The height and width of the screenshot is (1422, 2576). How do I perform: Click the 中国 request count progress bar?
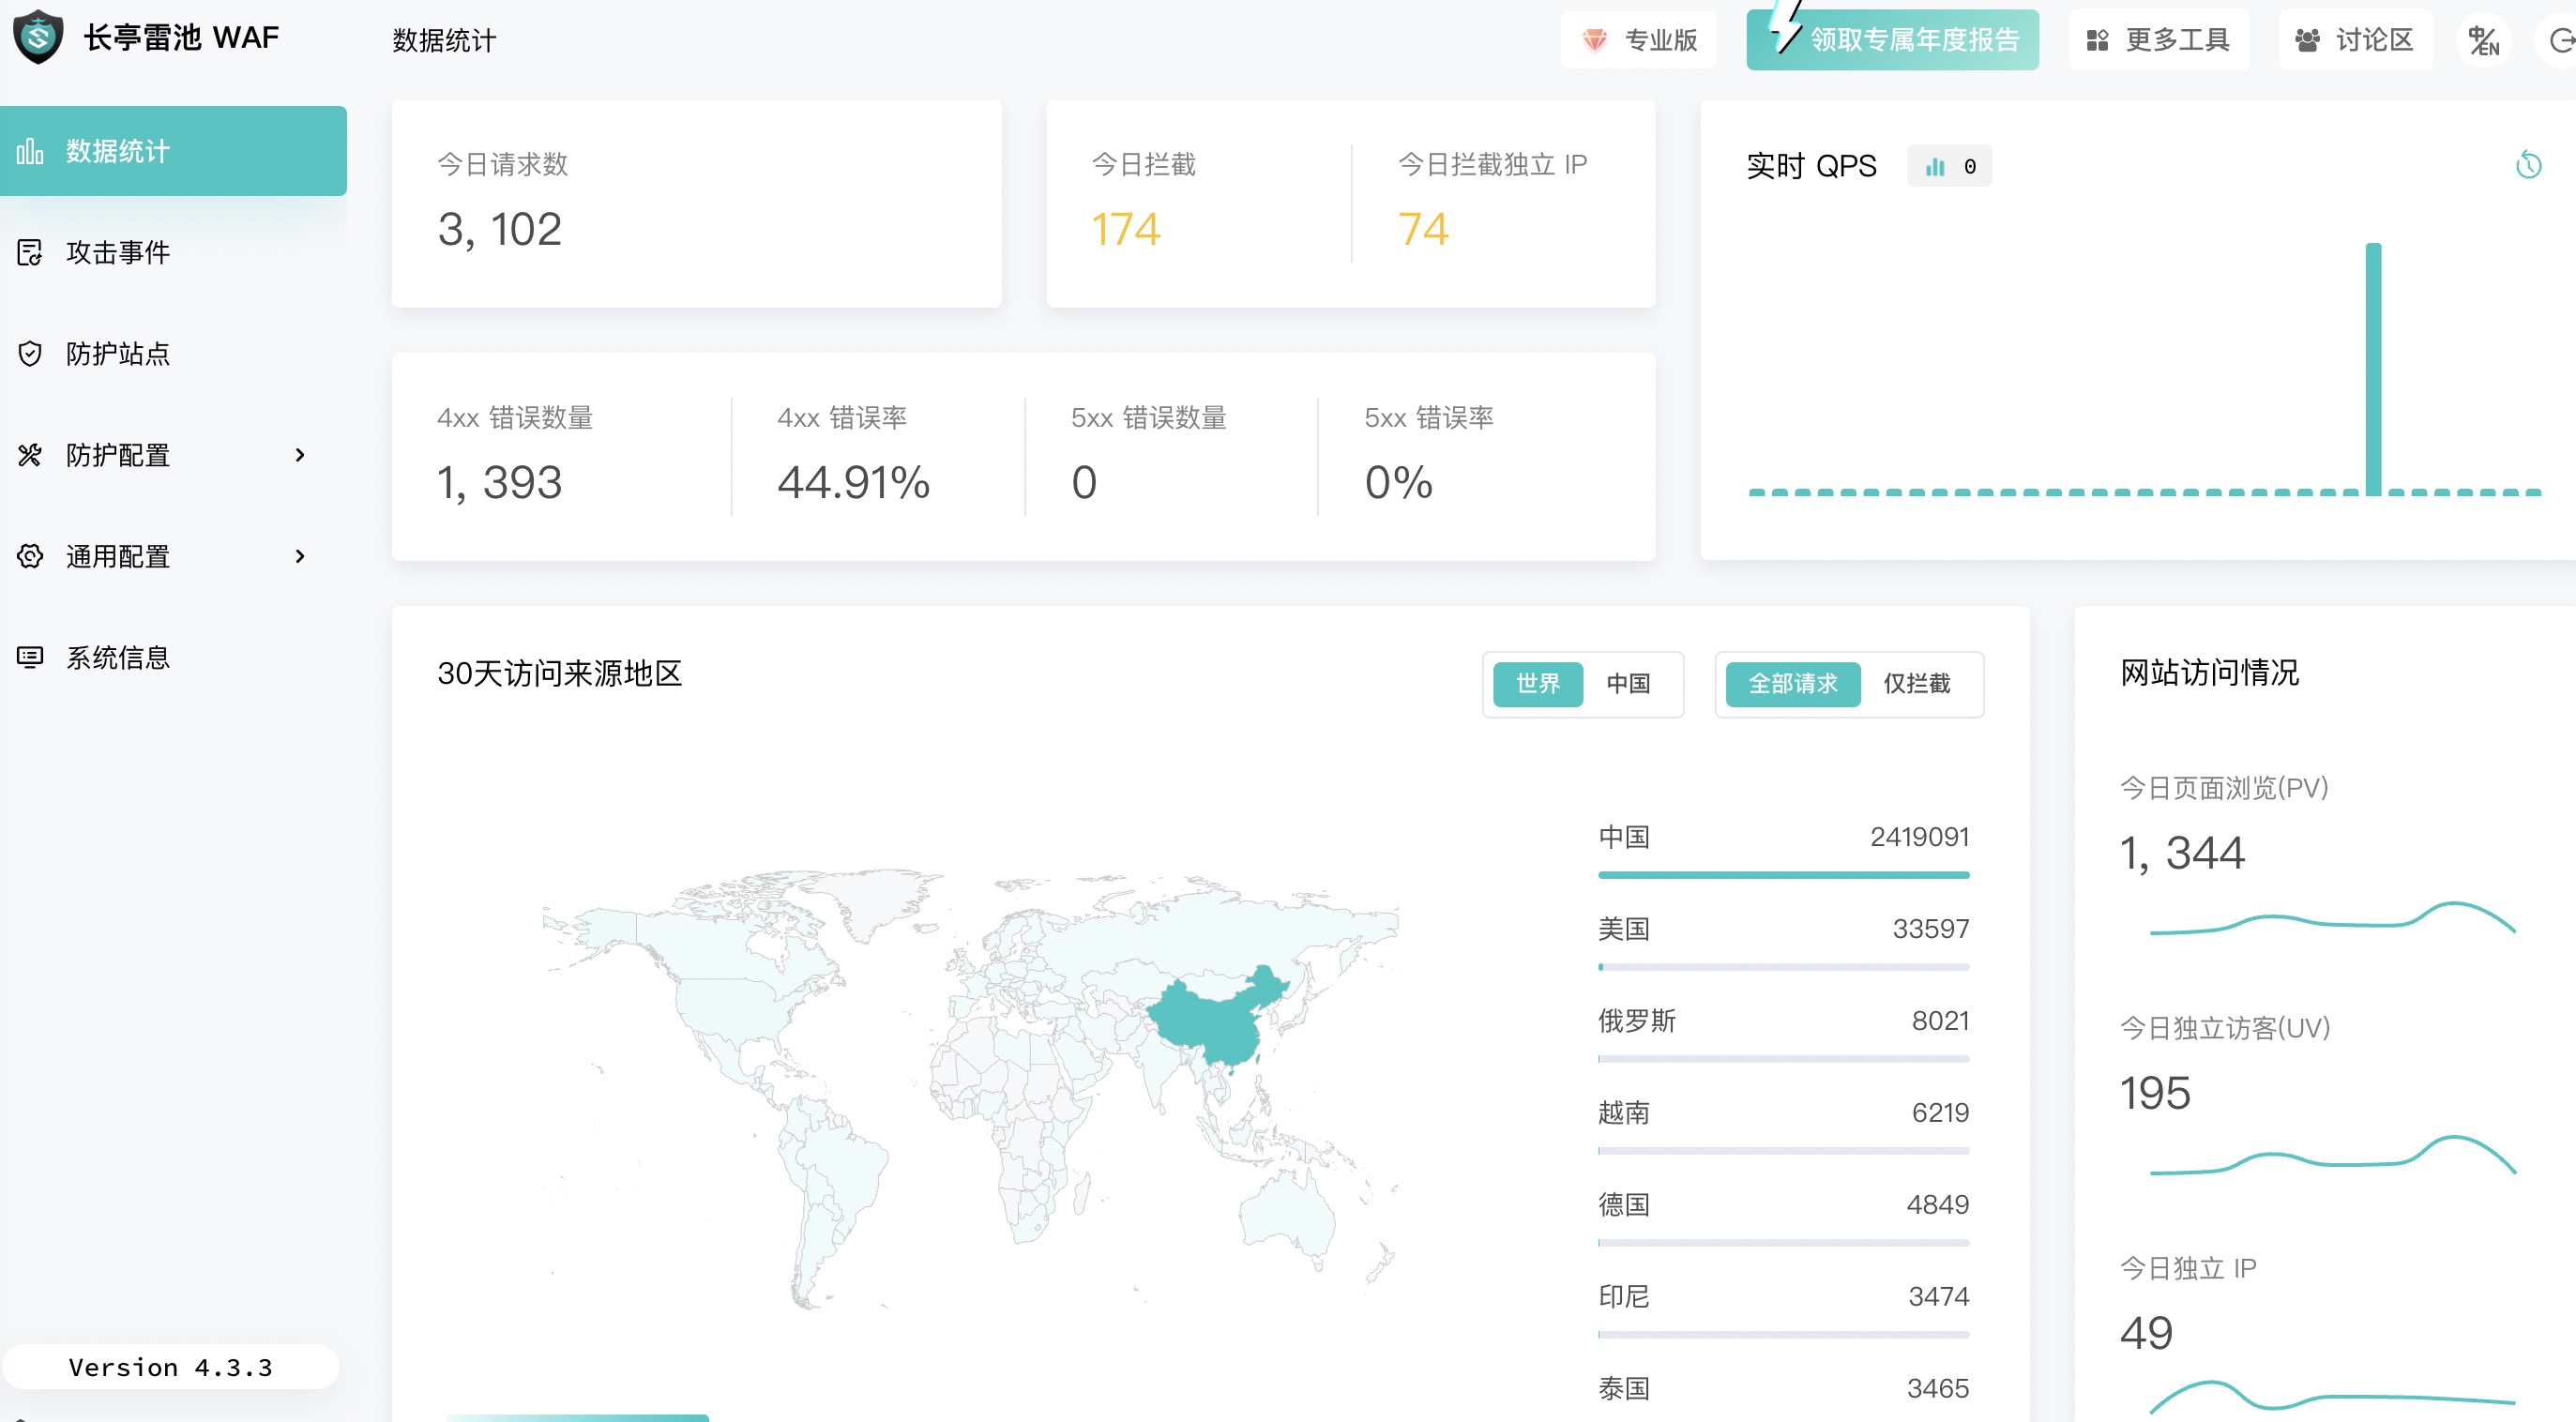coord(1783,875)
